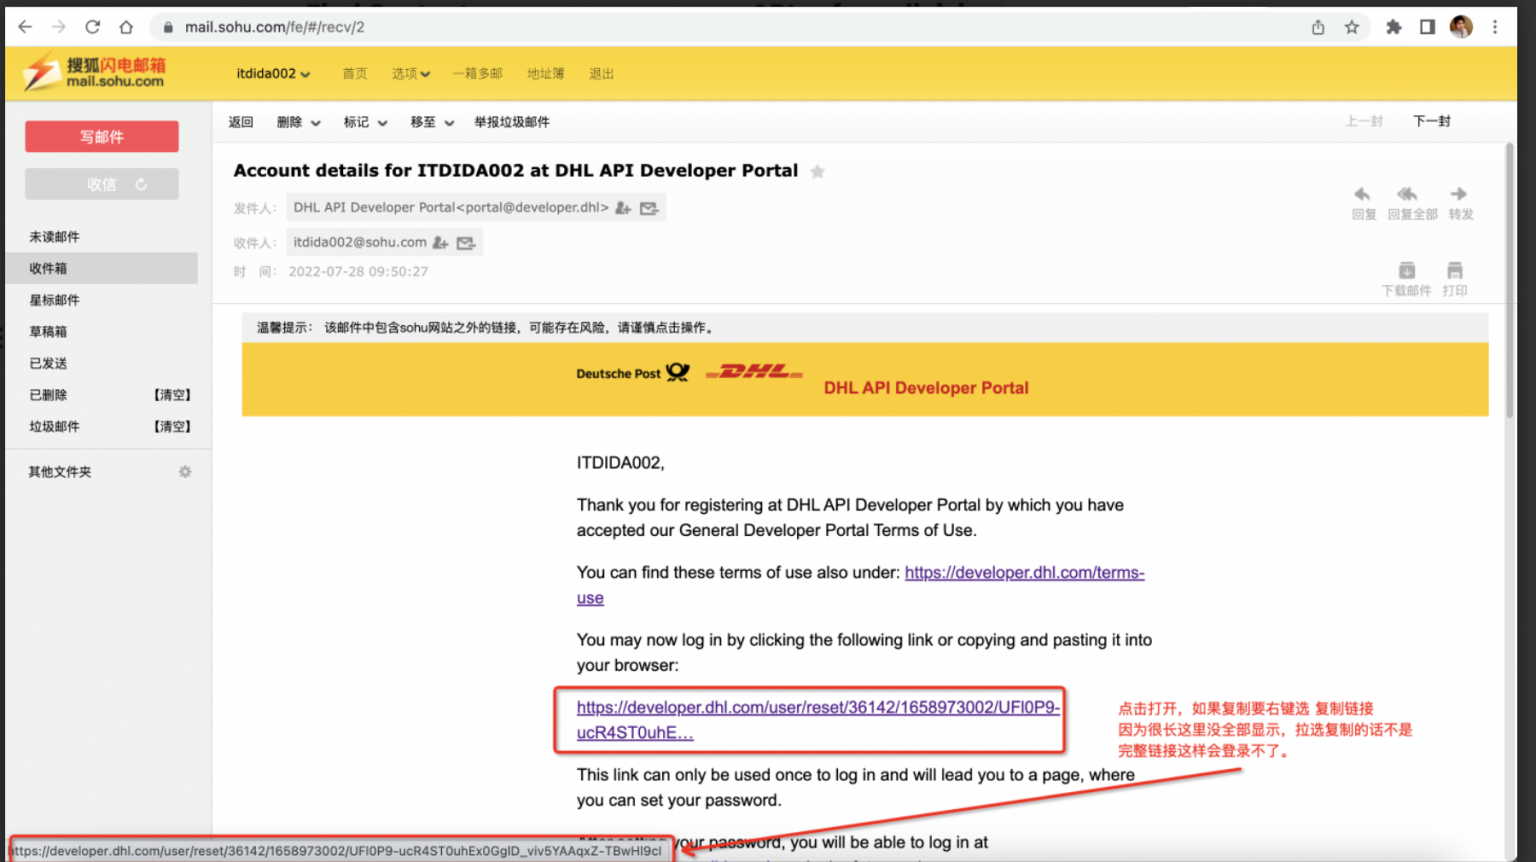Click the share page icon in address bar

[x=1318, y=27]
